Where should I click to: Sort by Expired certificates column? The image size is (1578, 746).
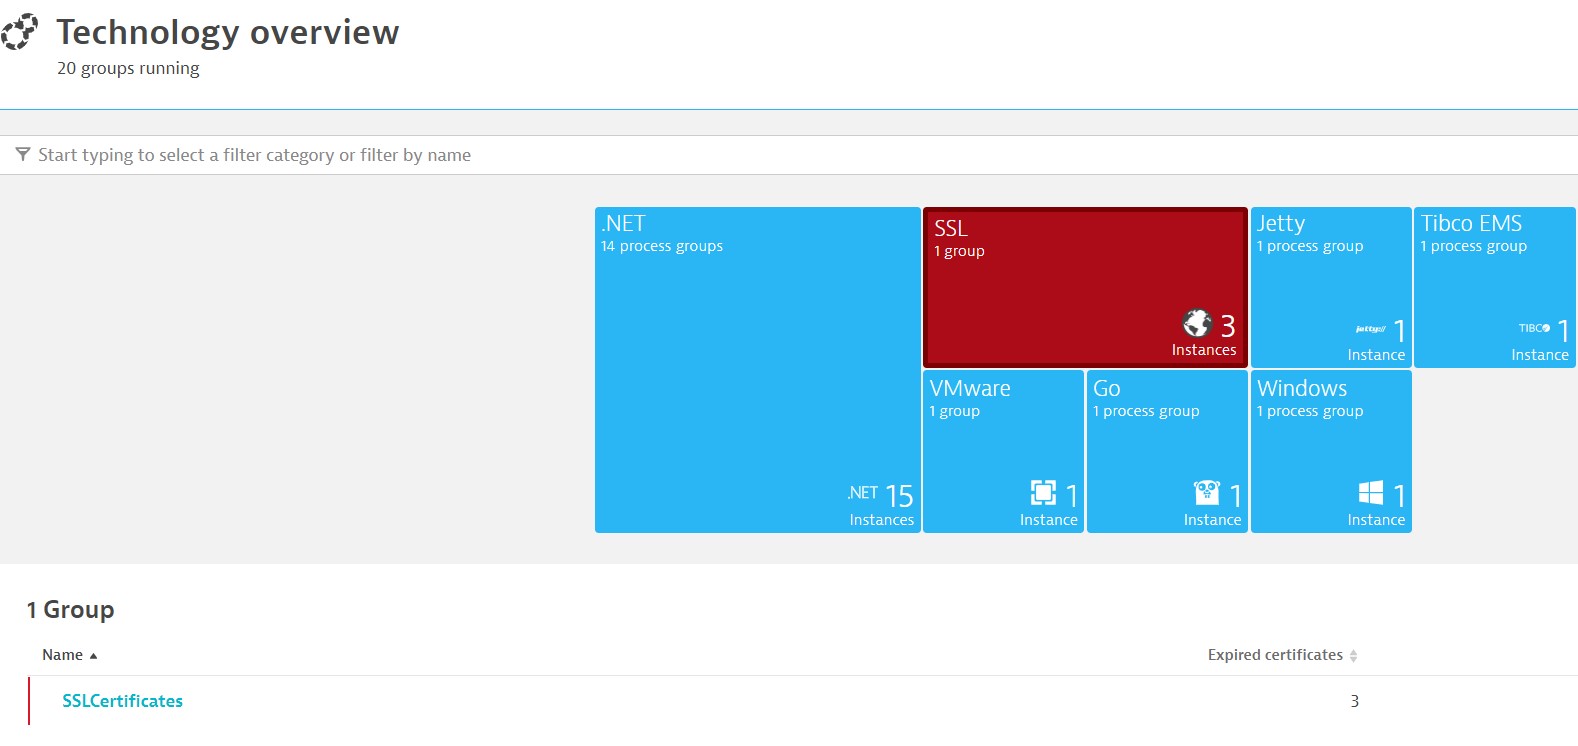[1283, 655]
